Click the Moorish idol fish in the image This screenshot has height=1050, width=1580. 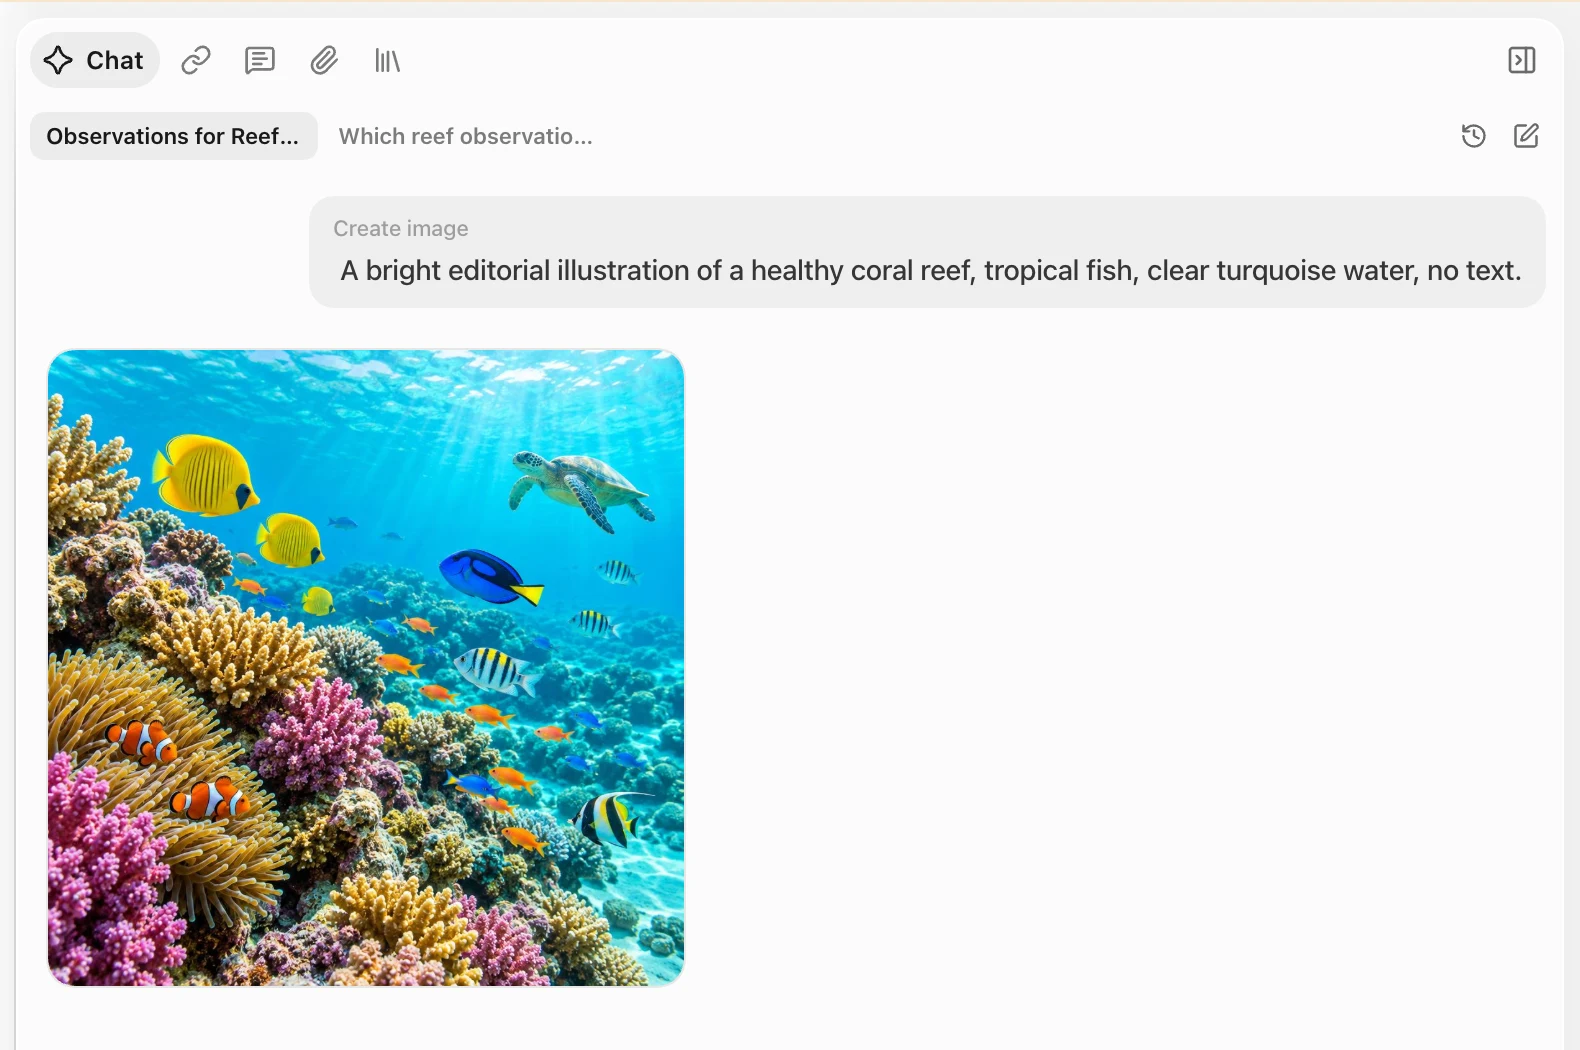click(x=607, y=819)
